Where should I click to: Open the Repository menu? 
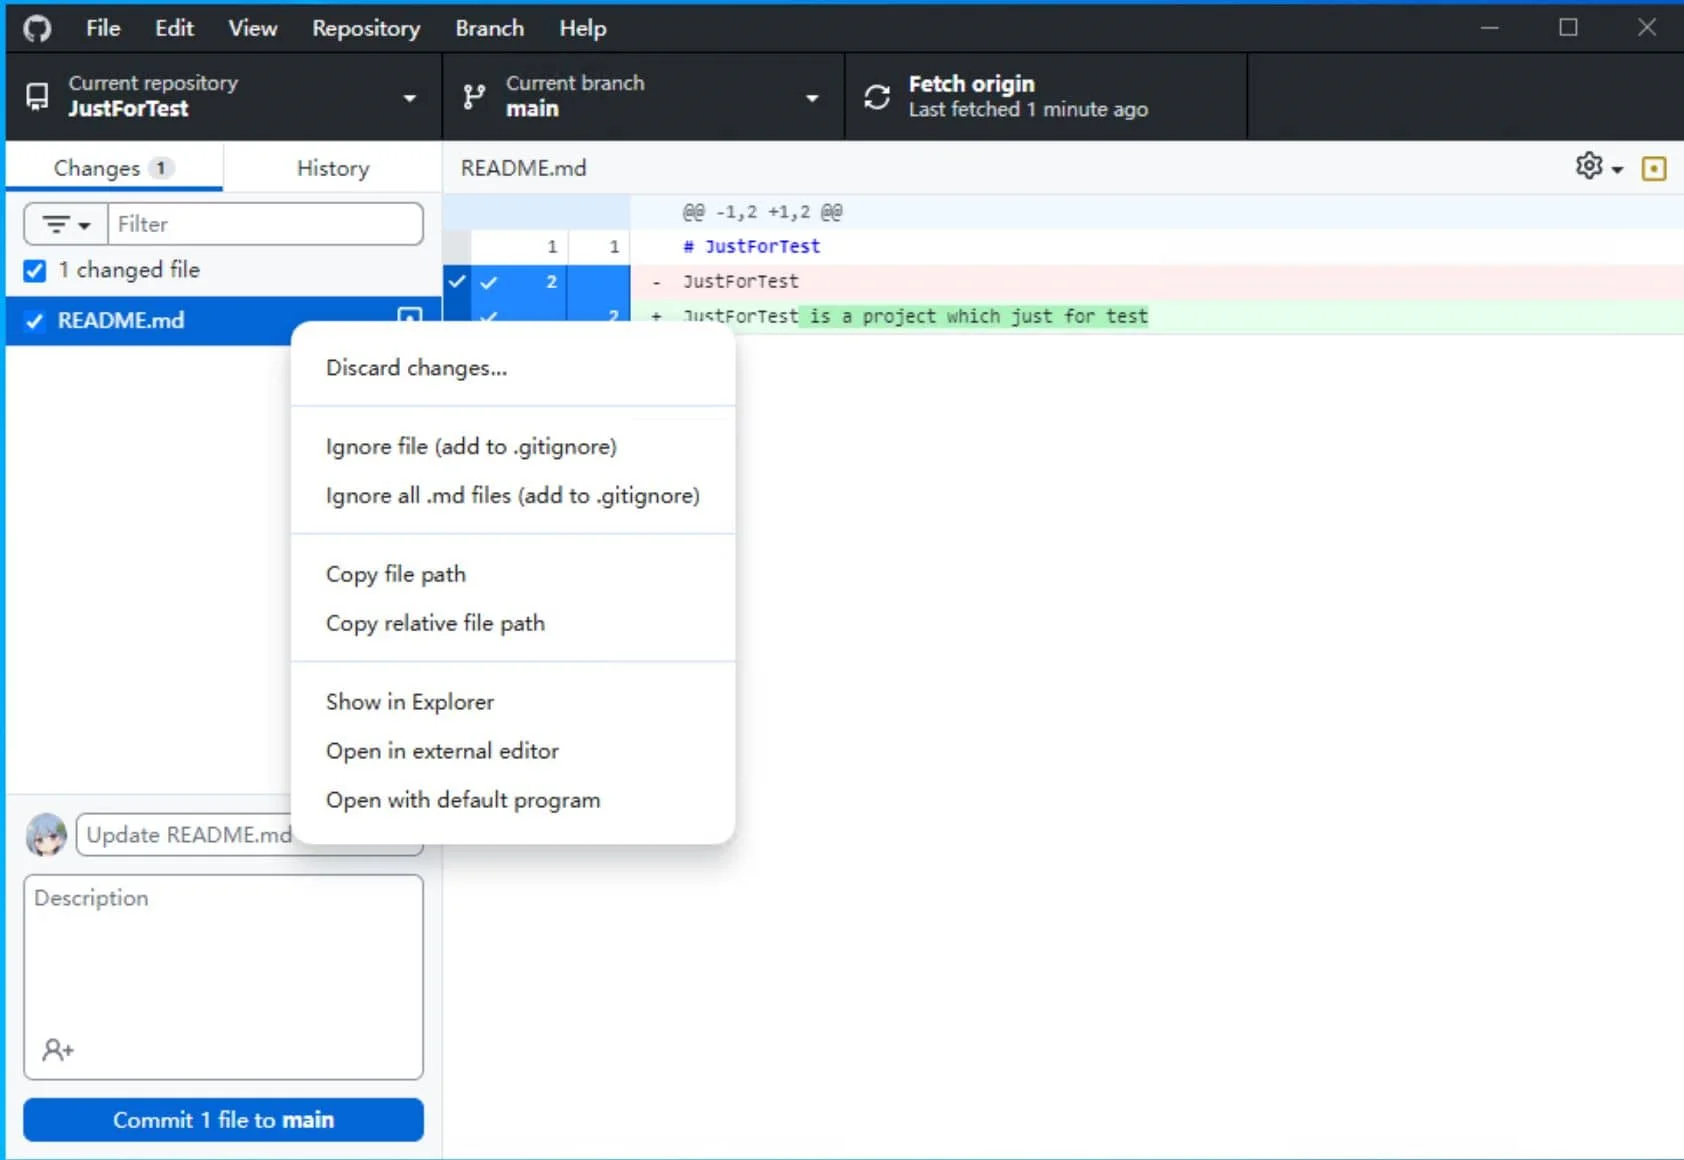[x=366, y=28]
